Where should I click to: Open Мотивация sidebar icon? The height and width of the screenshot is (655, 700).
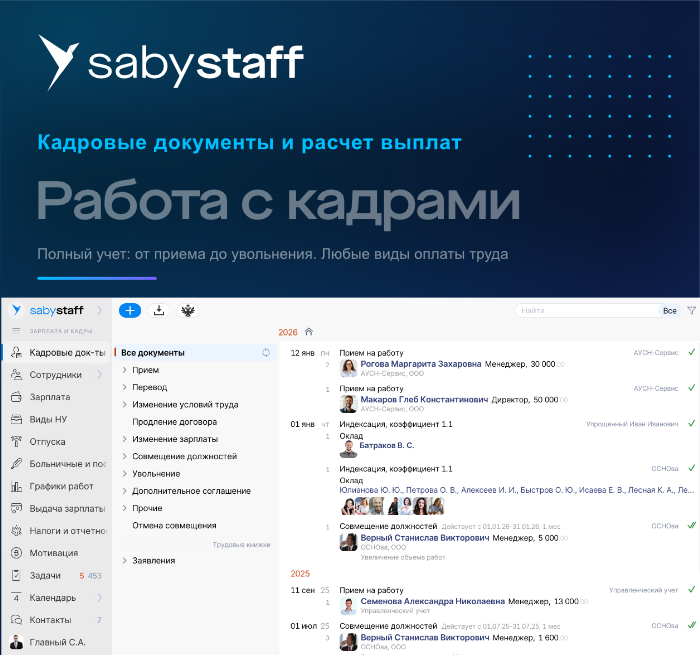(x=17, y=553)
